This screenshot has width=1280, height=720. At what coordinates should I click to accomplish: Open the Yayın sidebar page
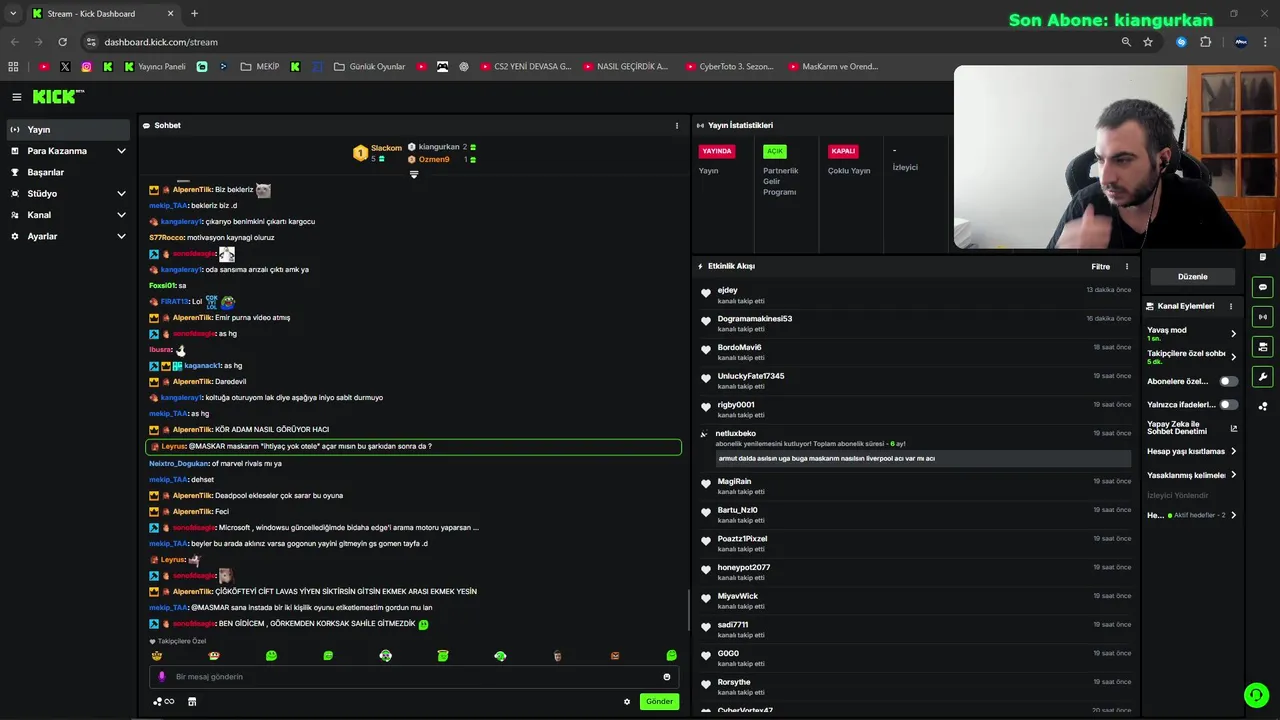click(66, 129)
